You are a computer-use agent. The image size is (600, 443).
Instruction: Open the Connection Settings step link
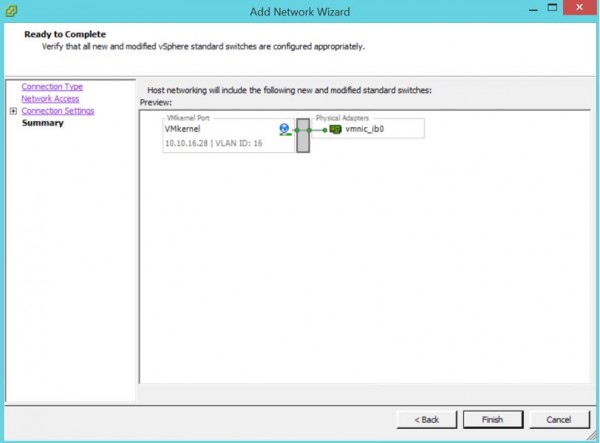click(58, 111)
